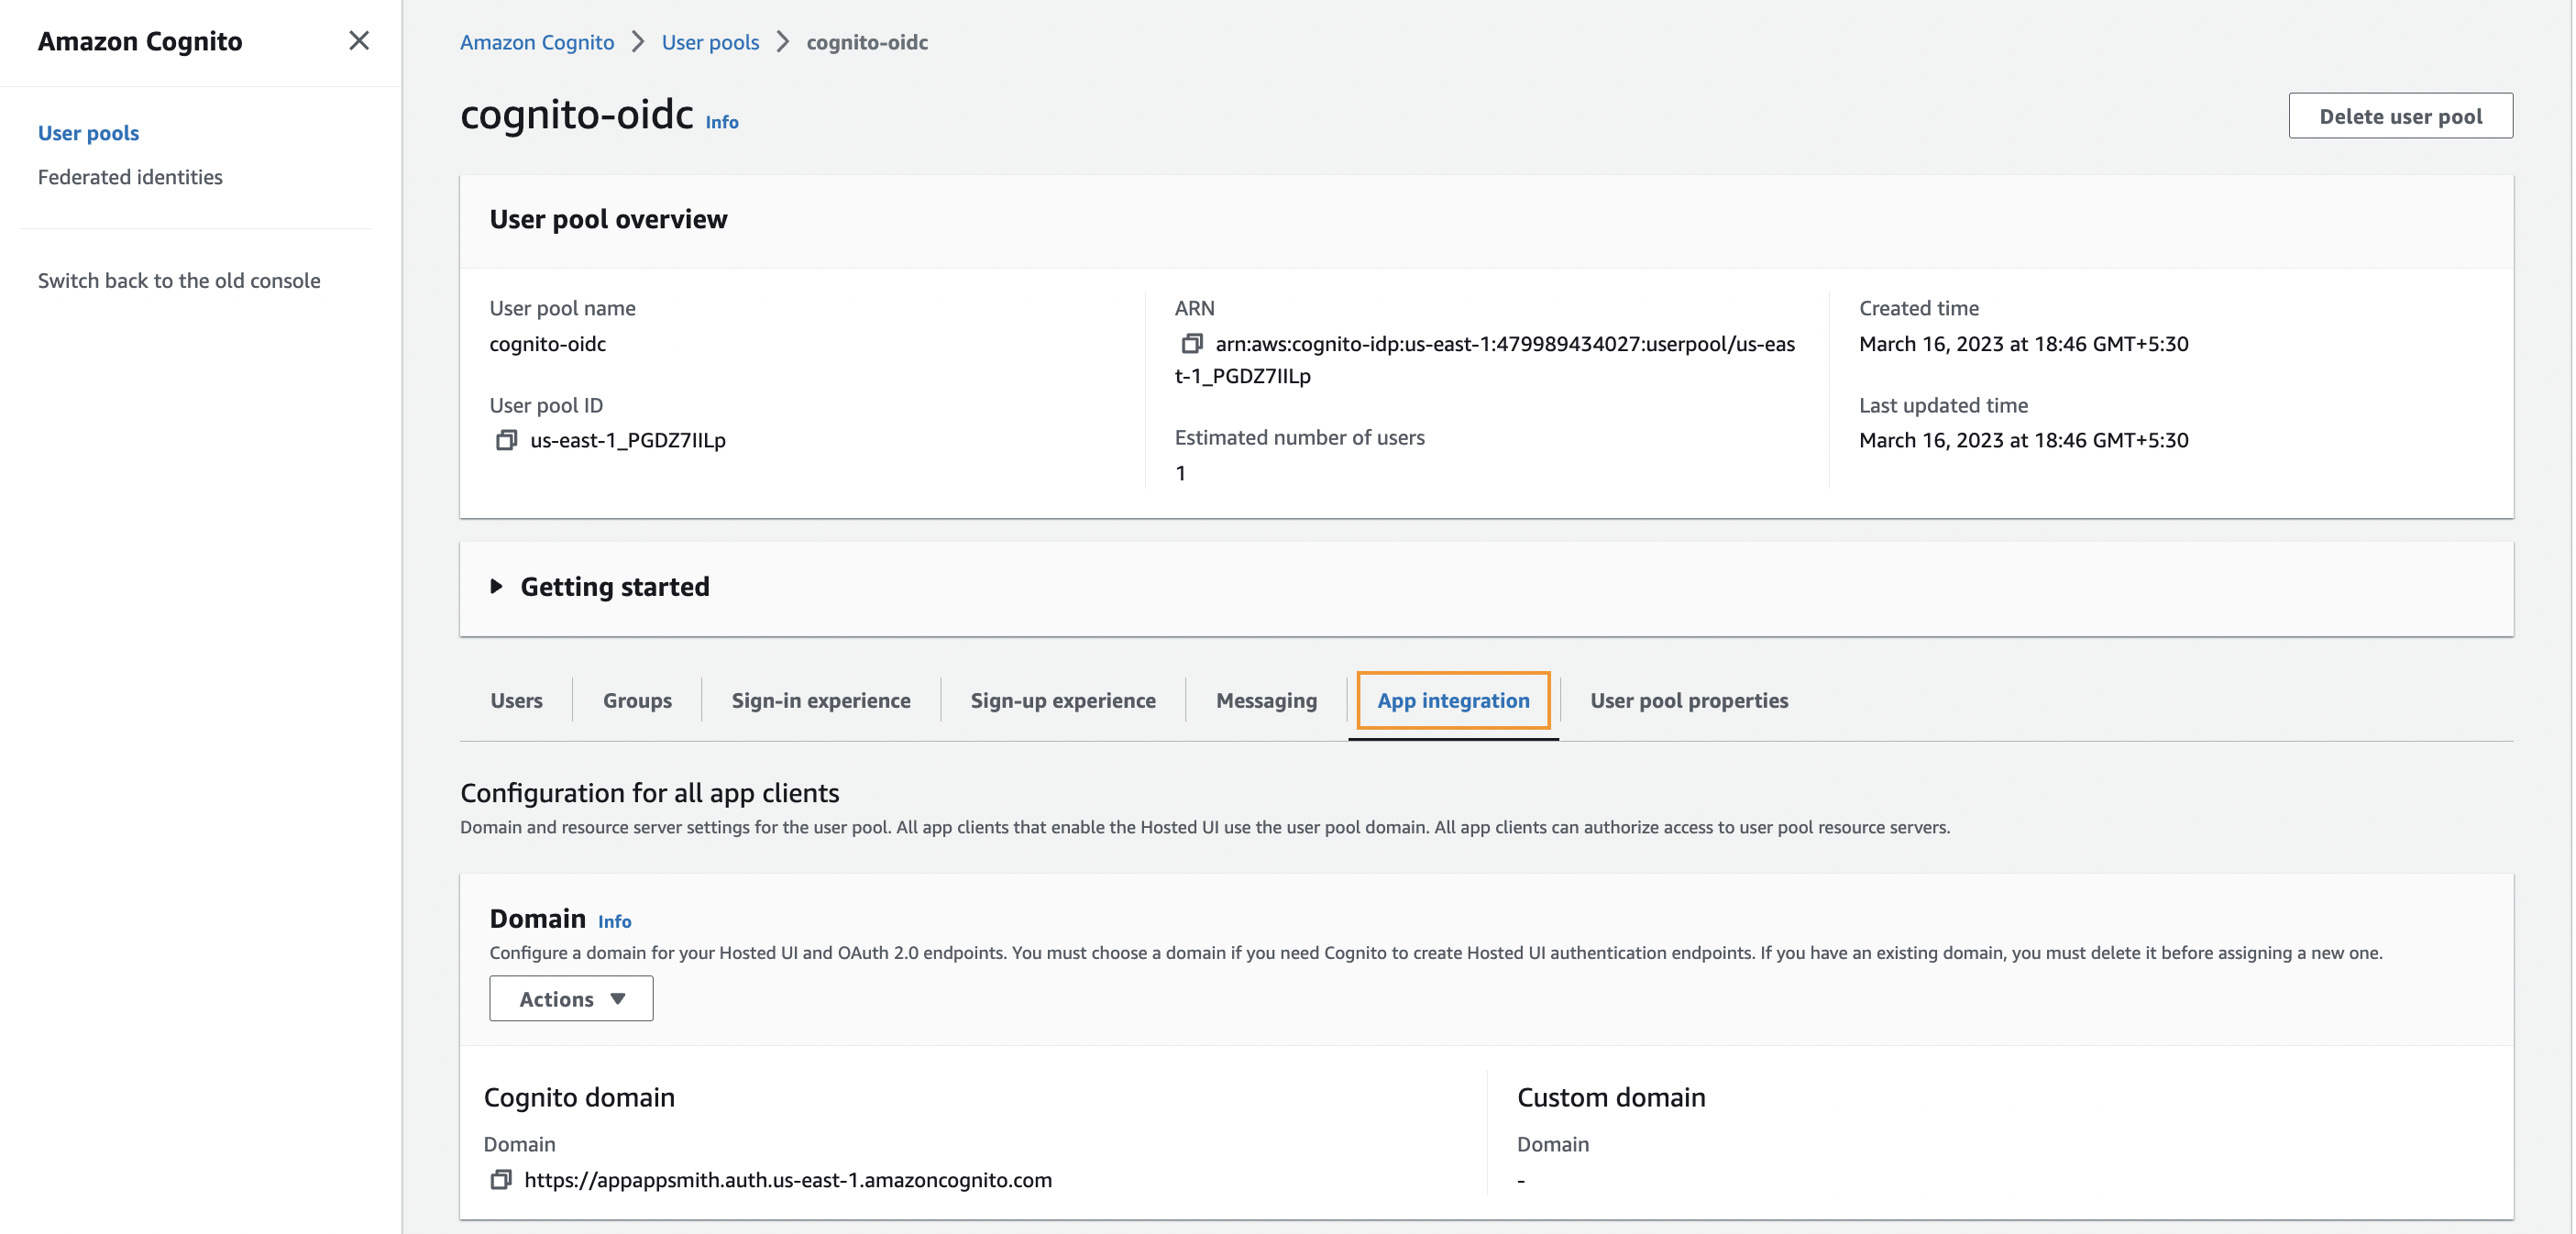This screenshot has width=2576, height=1234.
Task: Copy the user pool ID
Action: (x=506, y=440)
